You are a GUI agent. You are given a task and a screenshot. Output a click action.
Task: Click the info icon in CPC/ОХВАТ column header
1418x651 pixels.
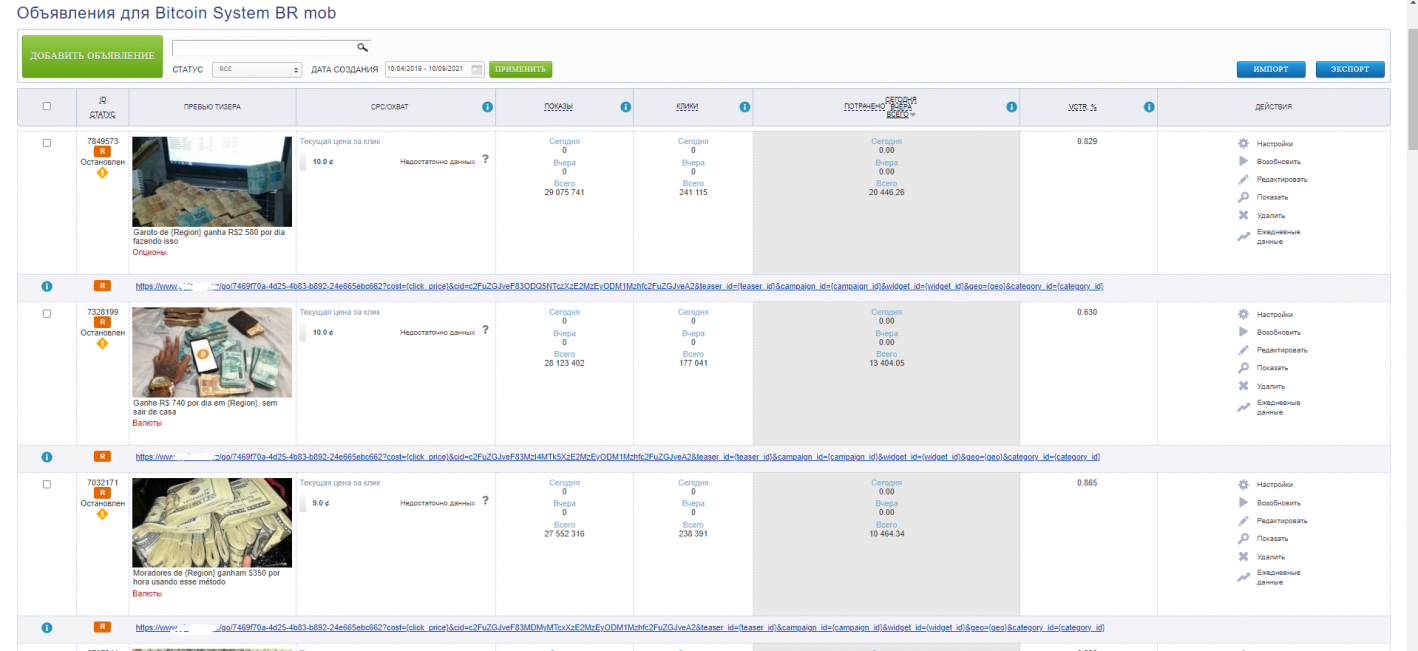[487, 107]
